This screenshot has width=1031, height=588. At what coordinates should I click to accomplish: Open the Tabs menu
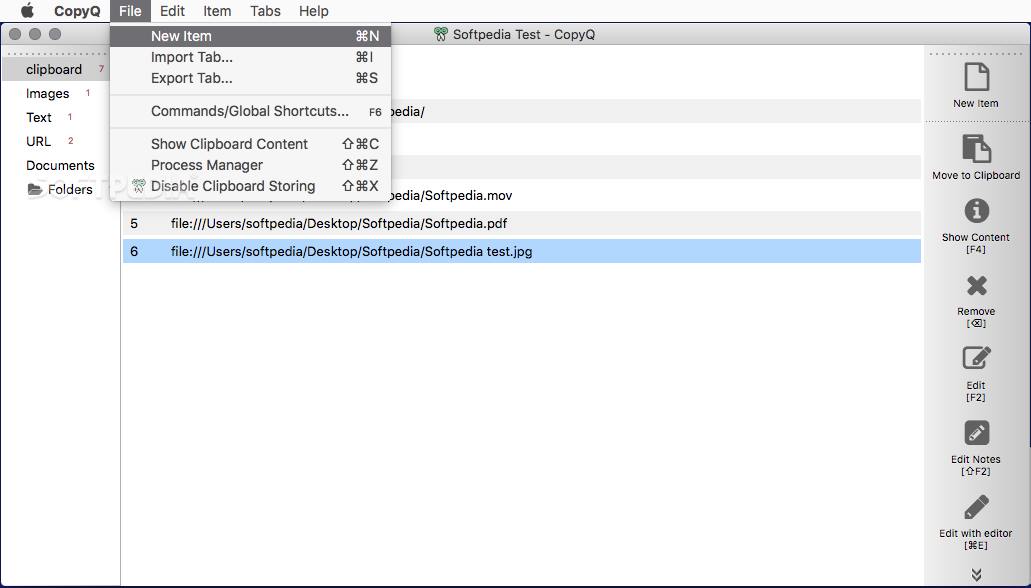(265, 11)
